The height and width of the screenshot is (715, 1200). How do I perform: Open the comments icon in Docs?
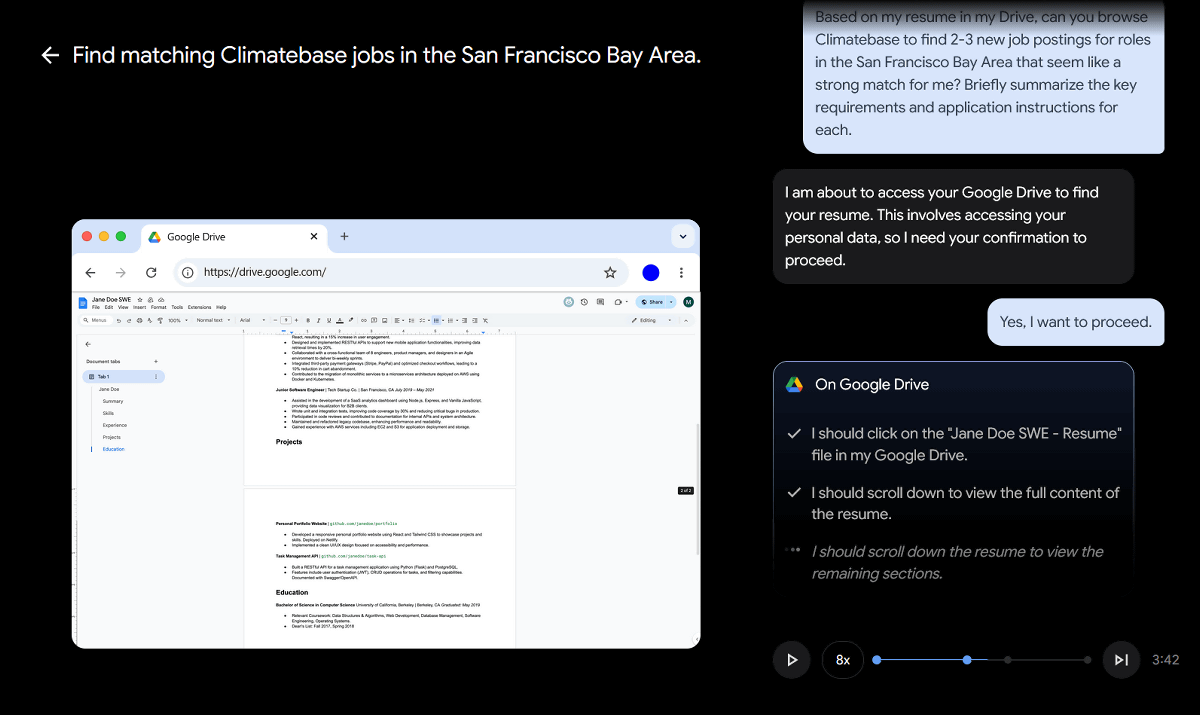600,302
